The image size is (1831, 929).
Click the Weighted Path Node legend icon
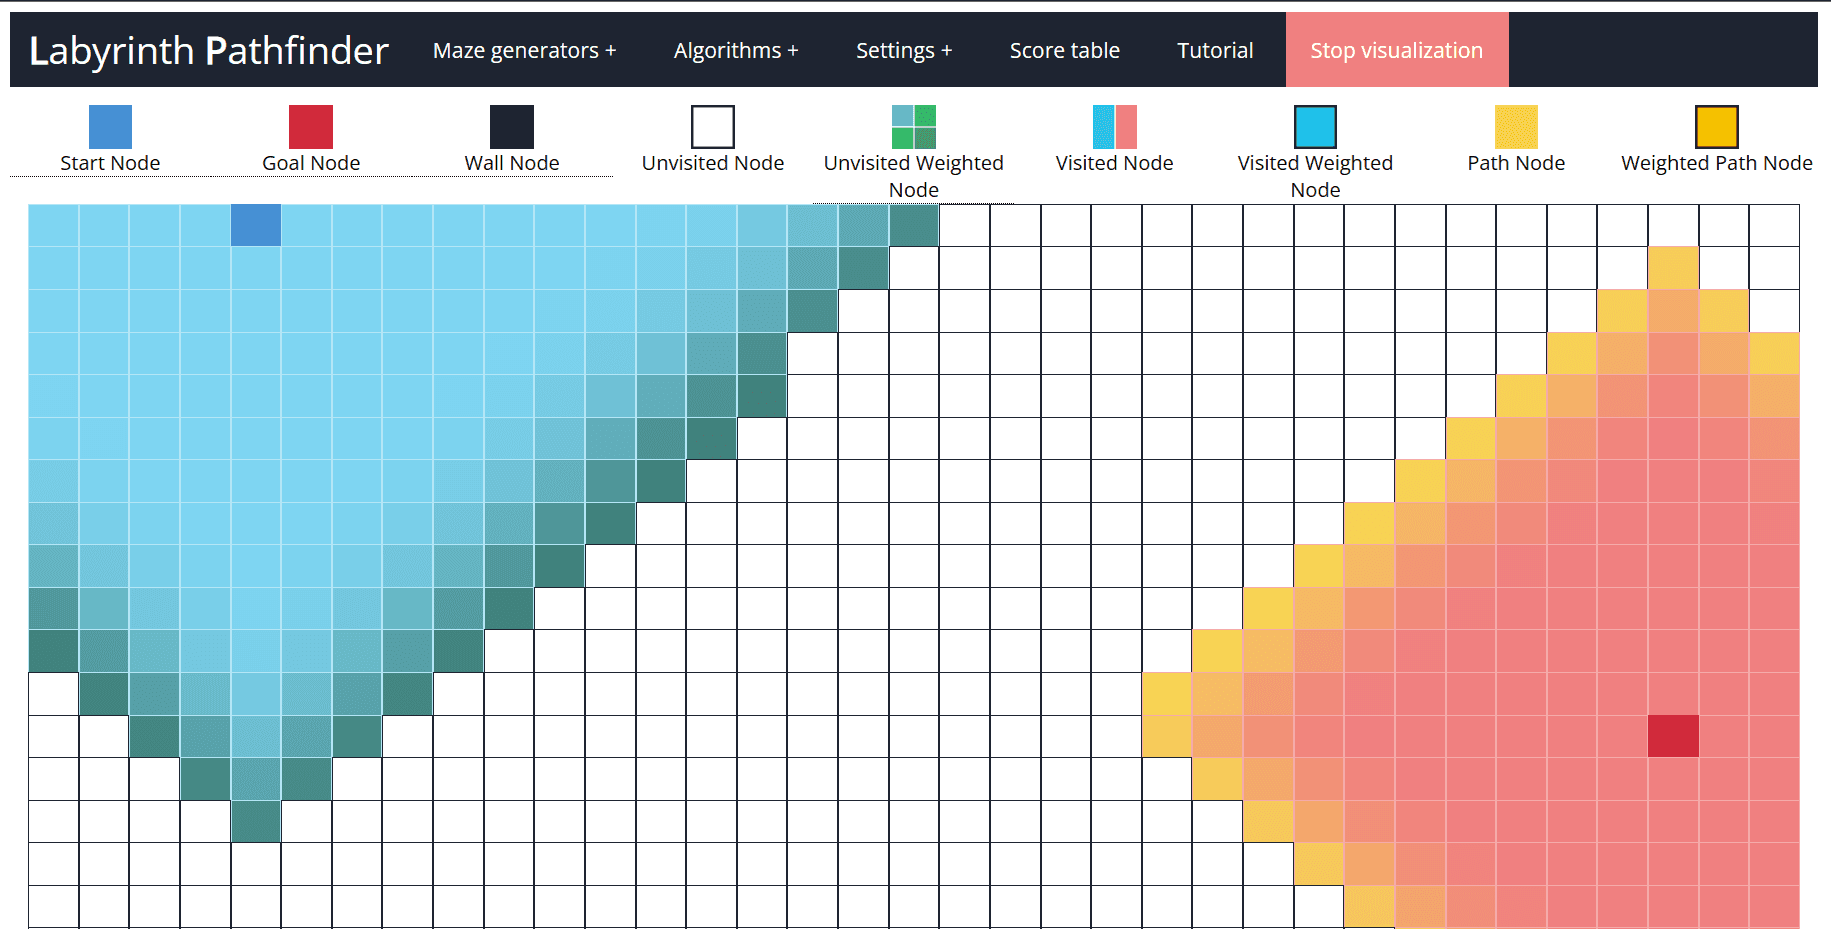coord(1717,127)
